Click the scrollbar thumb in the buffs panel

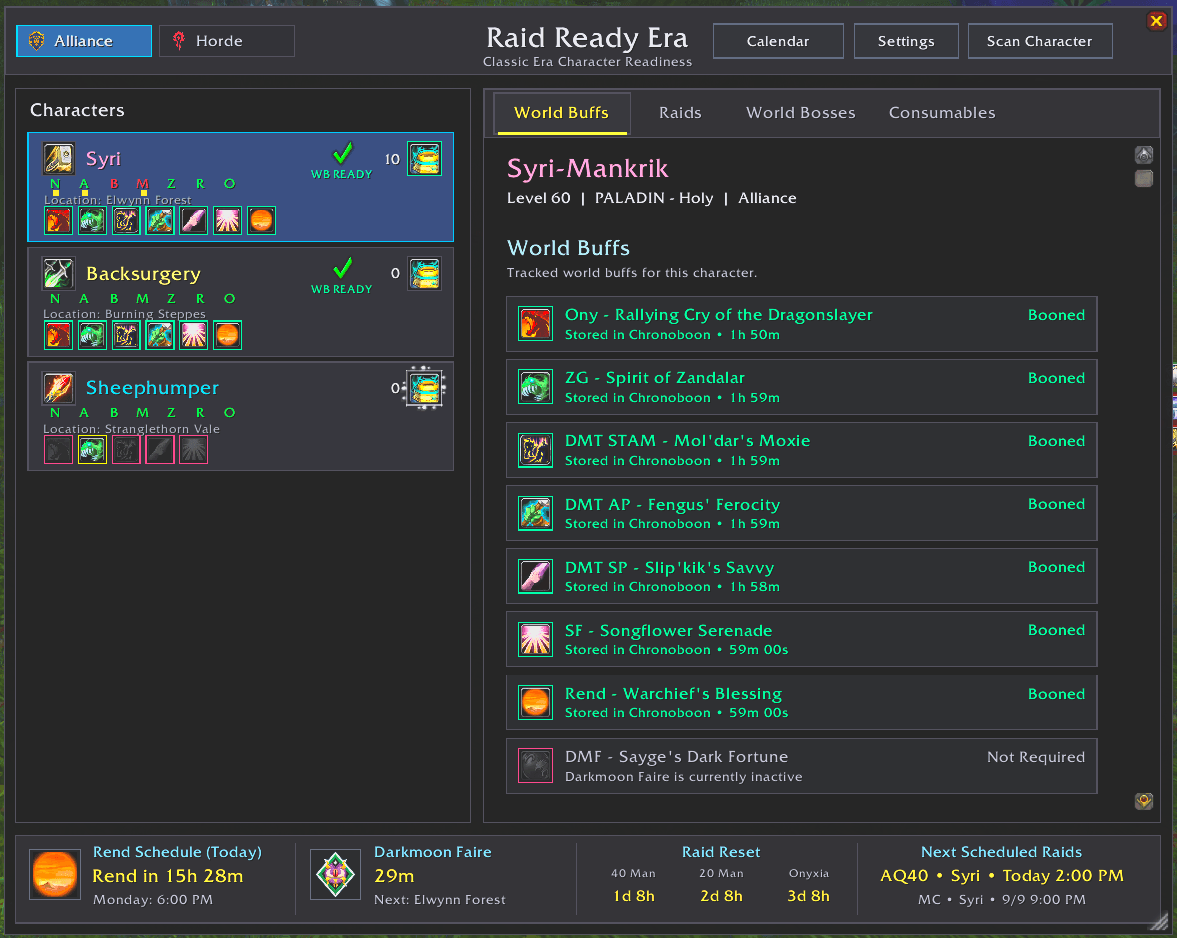pyautogui.click(x=1143, y=179)
